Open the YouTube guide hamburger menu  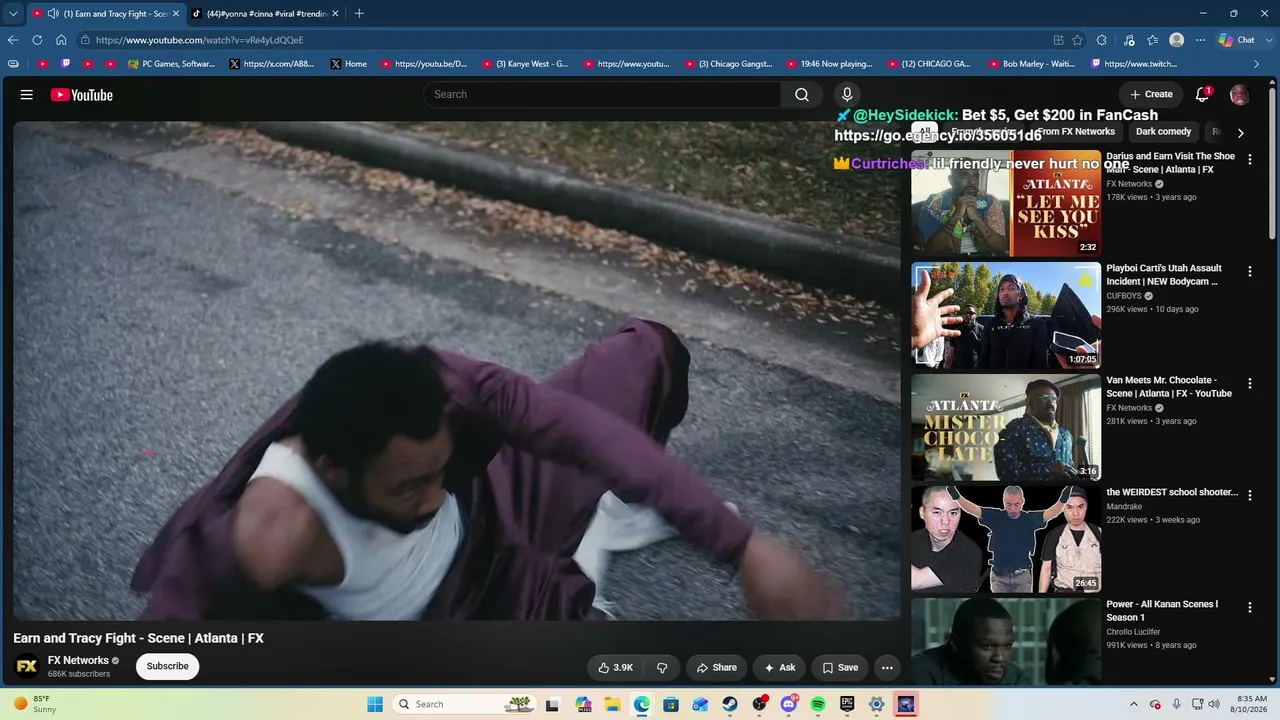pos(27,95)
